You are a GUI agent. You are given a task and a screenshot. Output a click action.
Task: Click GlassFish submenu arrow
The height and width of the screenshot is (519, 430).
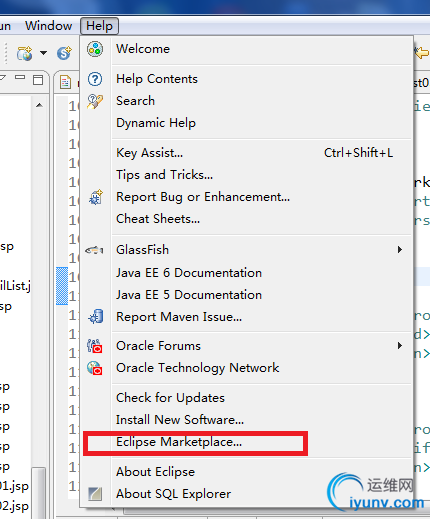coord(400,249)
